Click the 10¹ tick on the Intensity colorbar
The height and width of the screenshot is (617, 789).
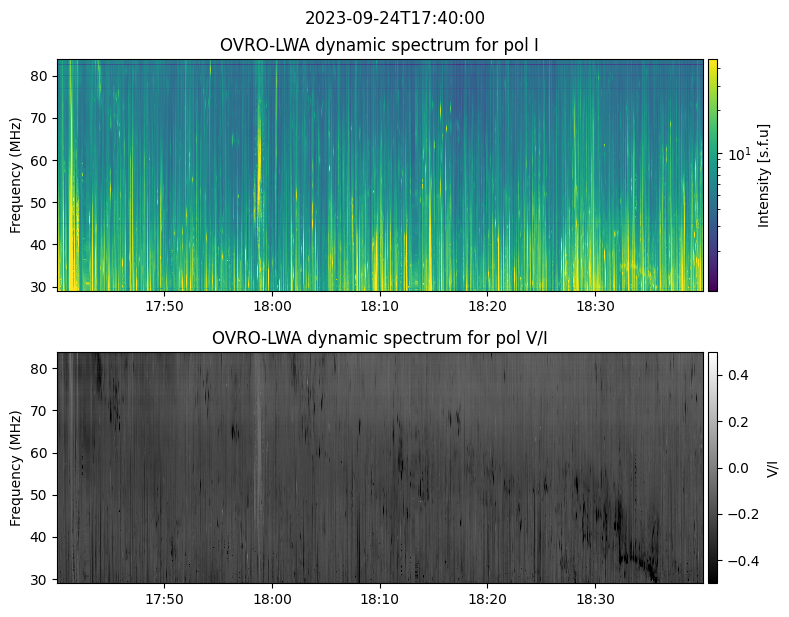(738, 154)
